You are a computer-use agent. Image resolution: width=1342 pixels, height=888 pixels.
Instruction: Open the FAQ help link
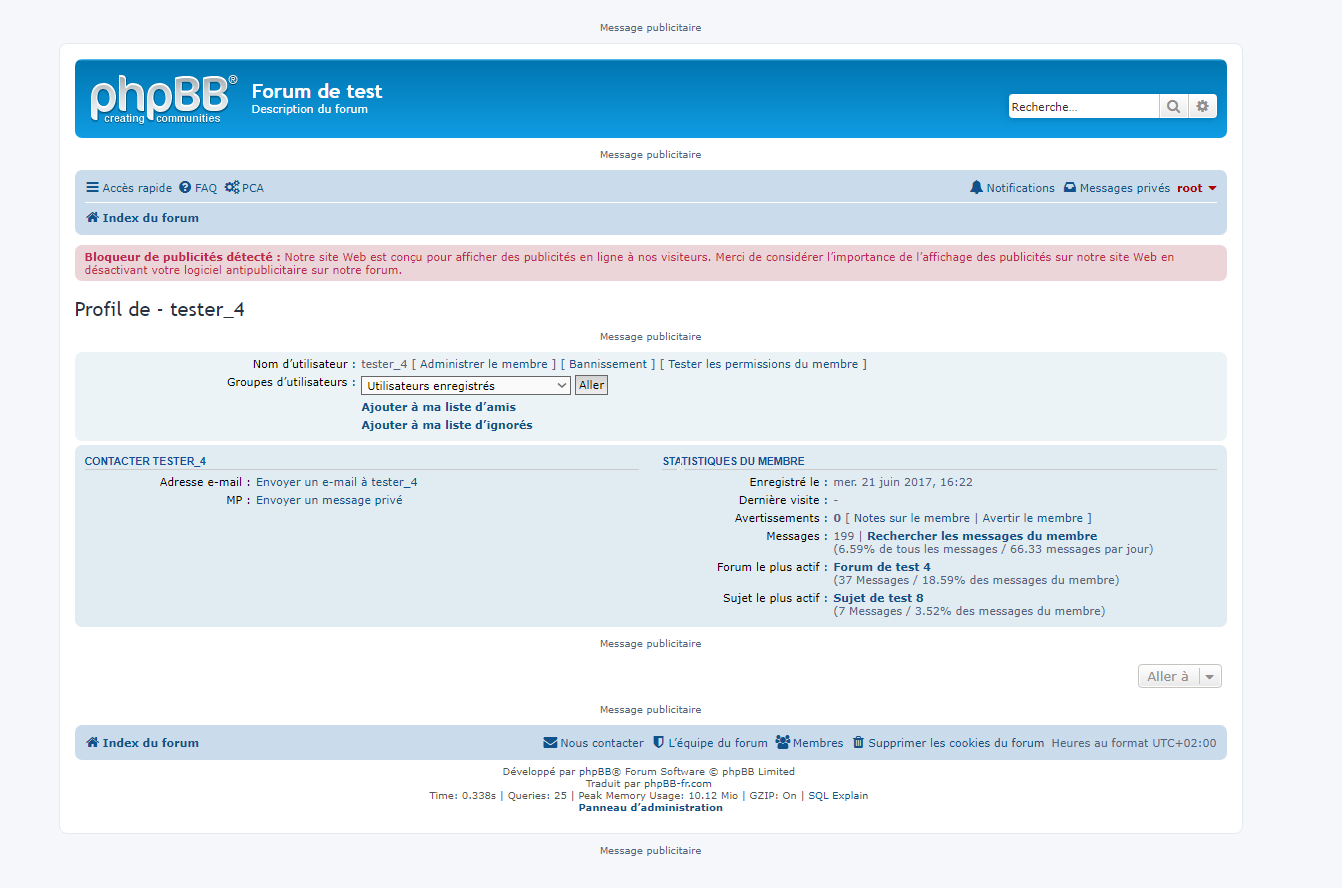point(198,188)
